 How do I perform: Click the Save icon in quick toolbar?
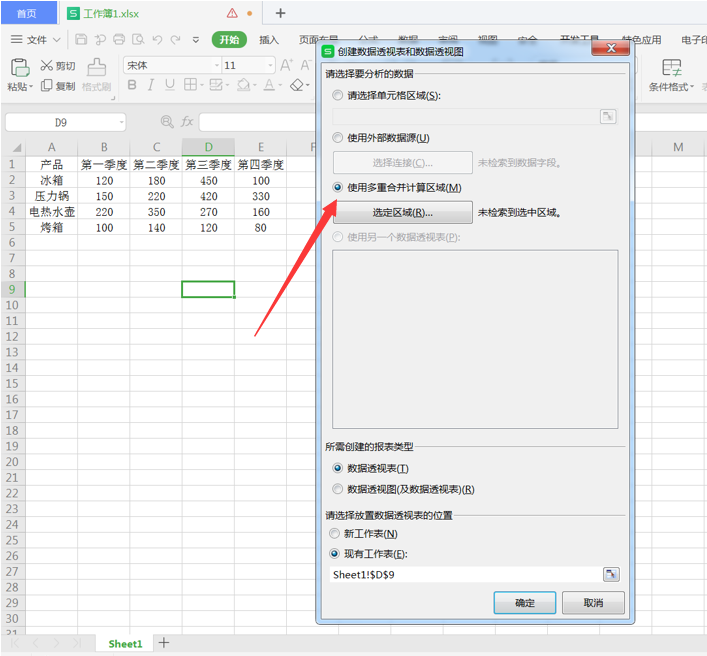coord(81,40)
